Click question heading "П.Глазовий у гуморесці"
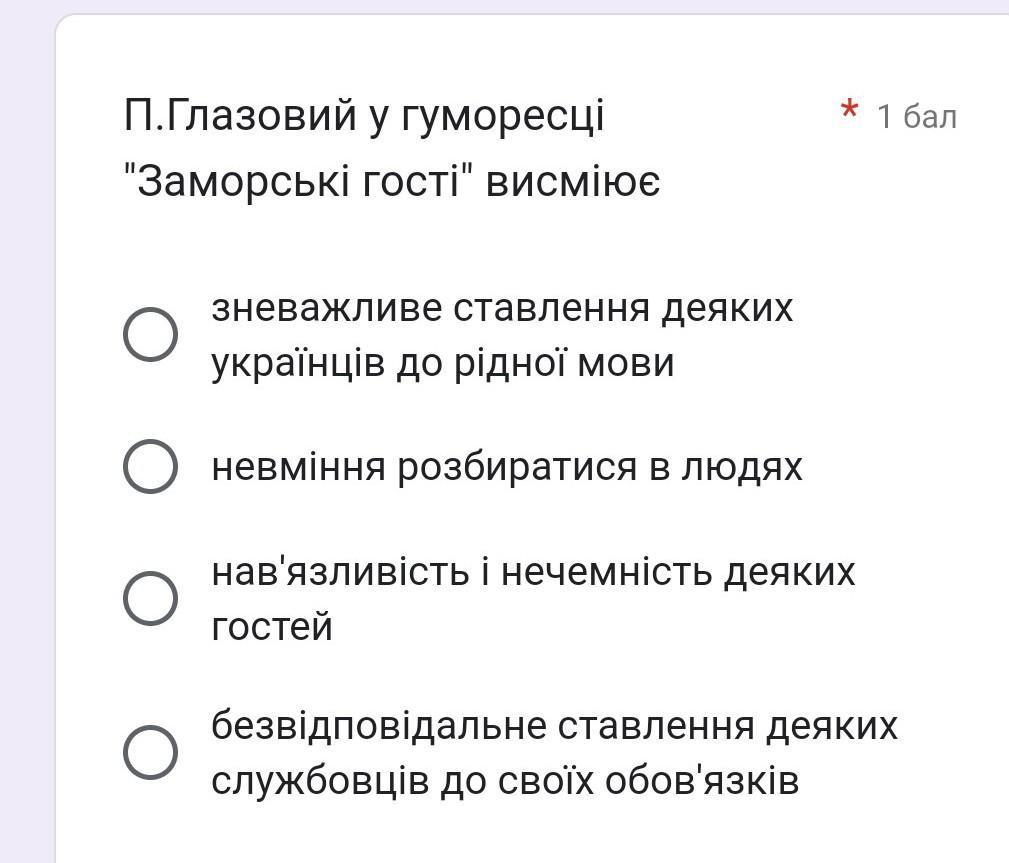 point(364,117)
